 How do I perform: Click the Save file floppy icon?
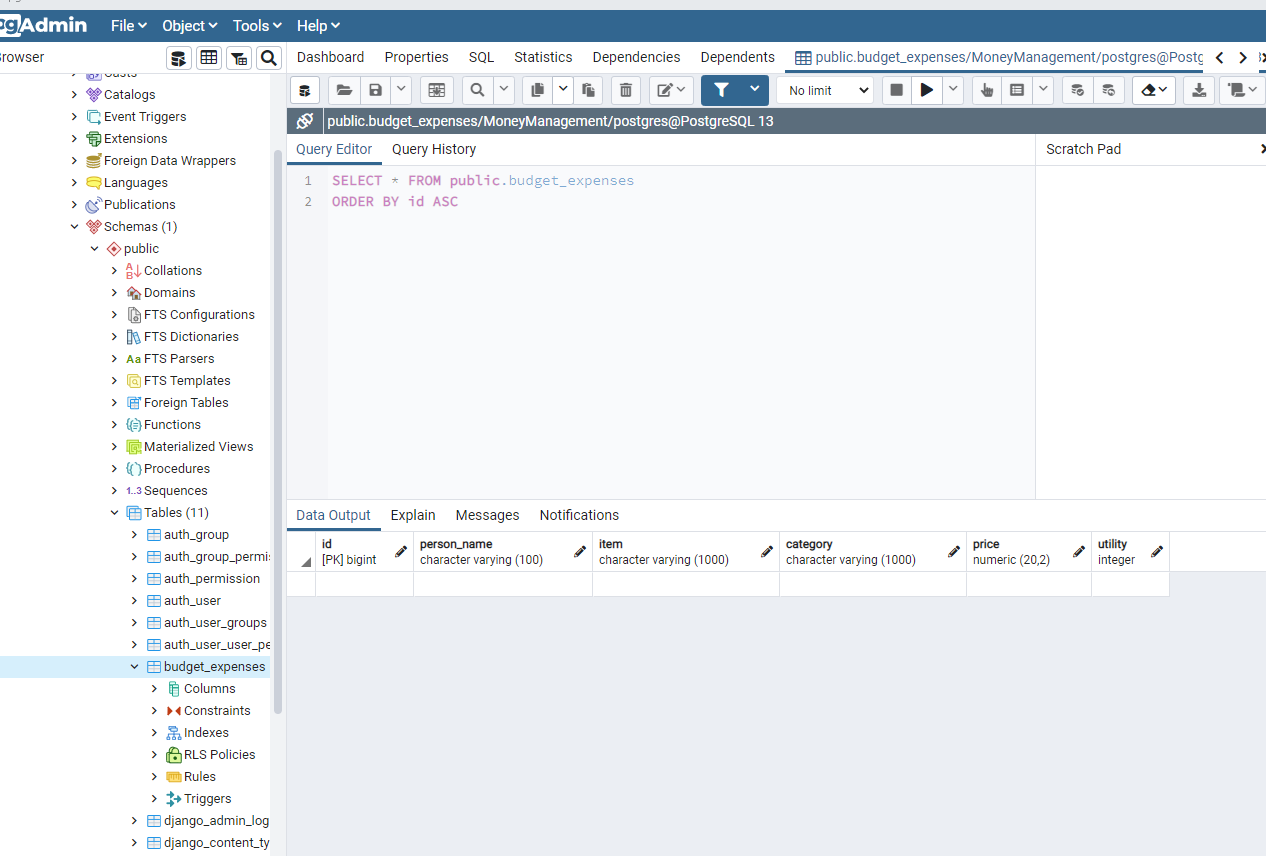coord(375,90)
